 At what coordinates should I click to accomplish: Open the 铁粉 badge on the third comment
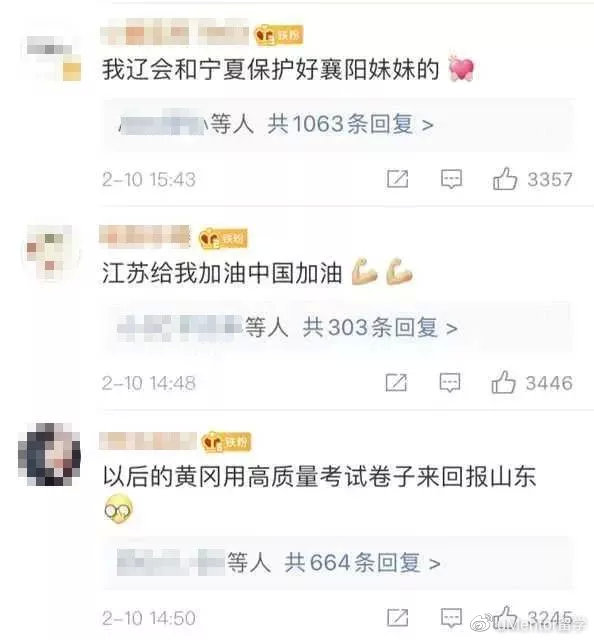tap(226, 442)
